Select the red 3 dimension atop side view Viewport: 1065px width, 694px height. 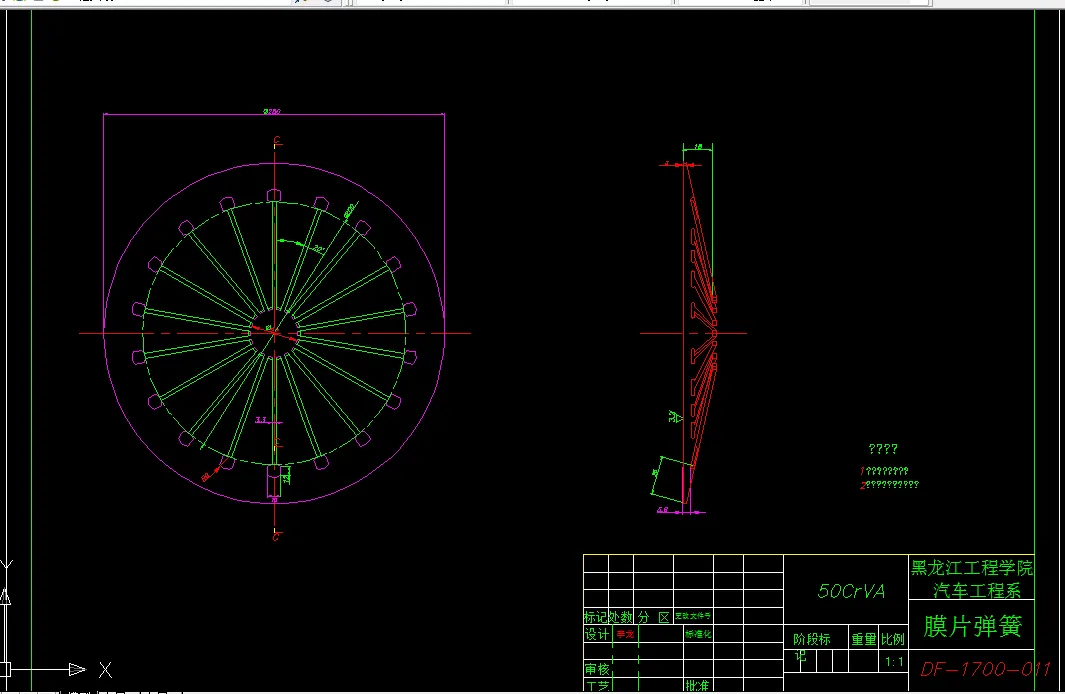668,164
